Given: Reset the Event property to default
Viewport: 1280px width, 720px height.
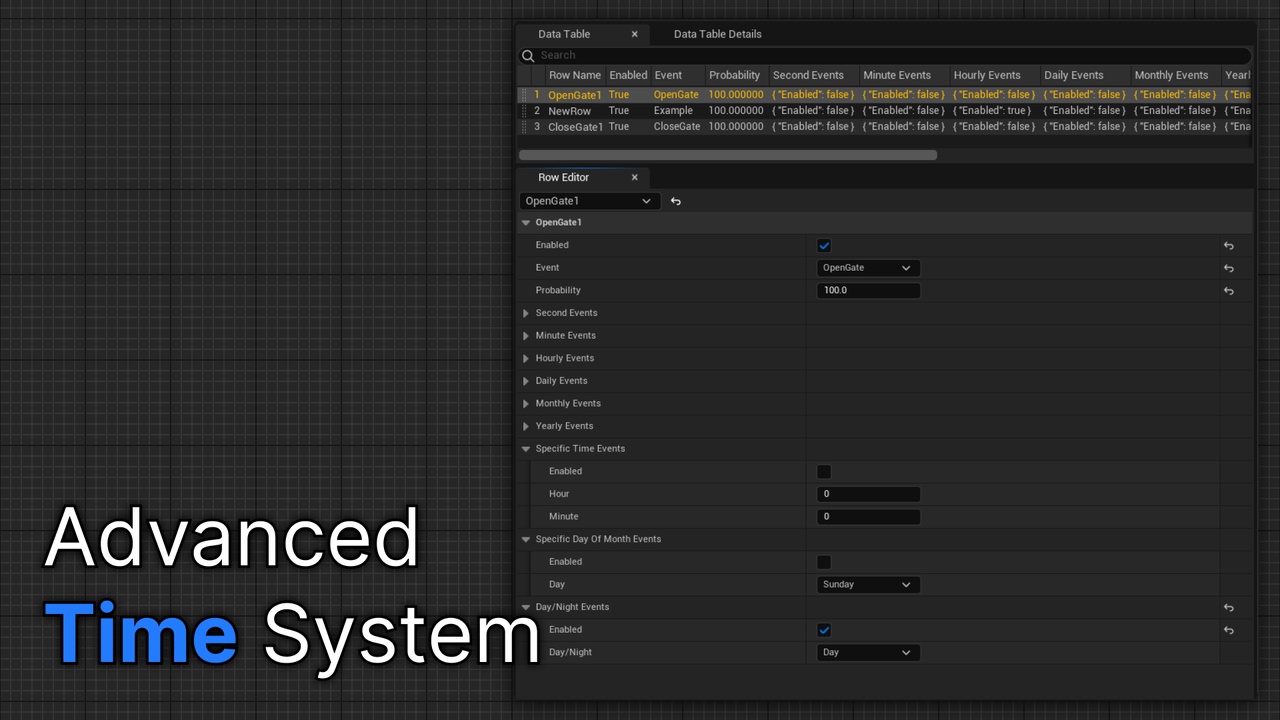Looking at the screenshot, I should (1229, 268).
